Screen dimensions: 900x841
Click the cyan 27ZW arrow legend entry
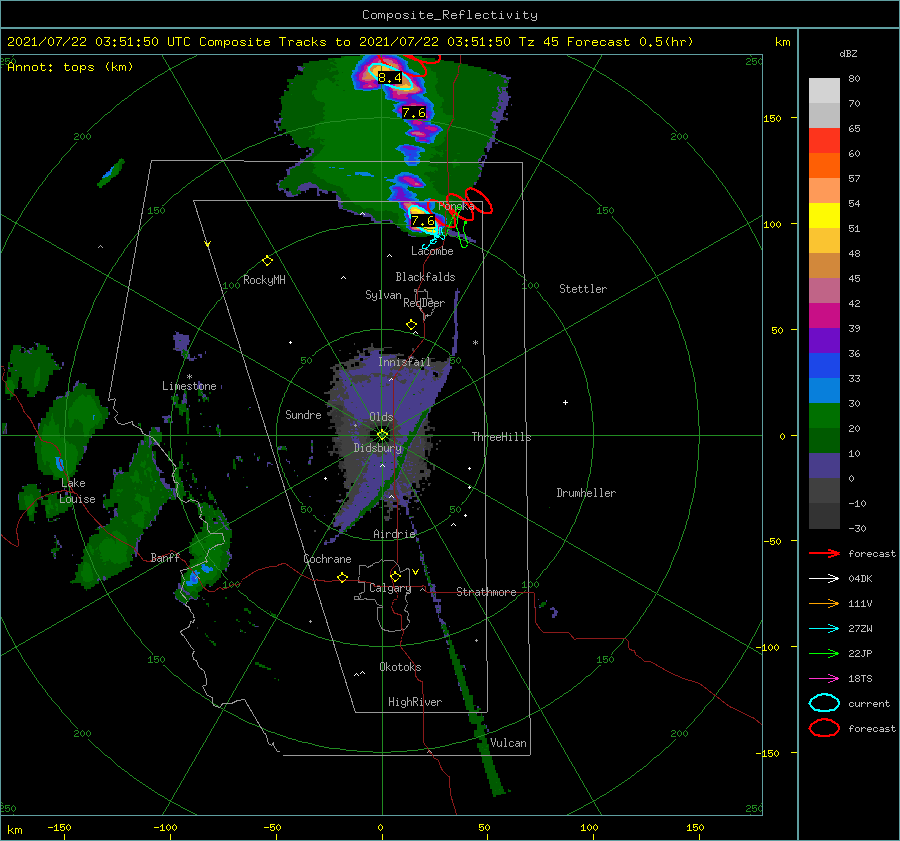(x=825, y=629)
